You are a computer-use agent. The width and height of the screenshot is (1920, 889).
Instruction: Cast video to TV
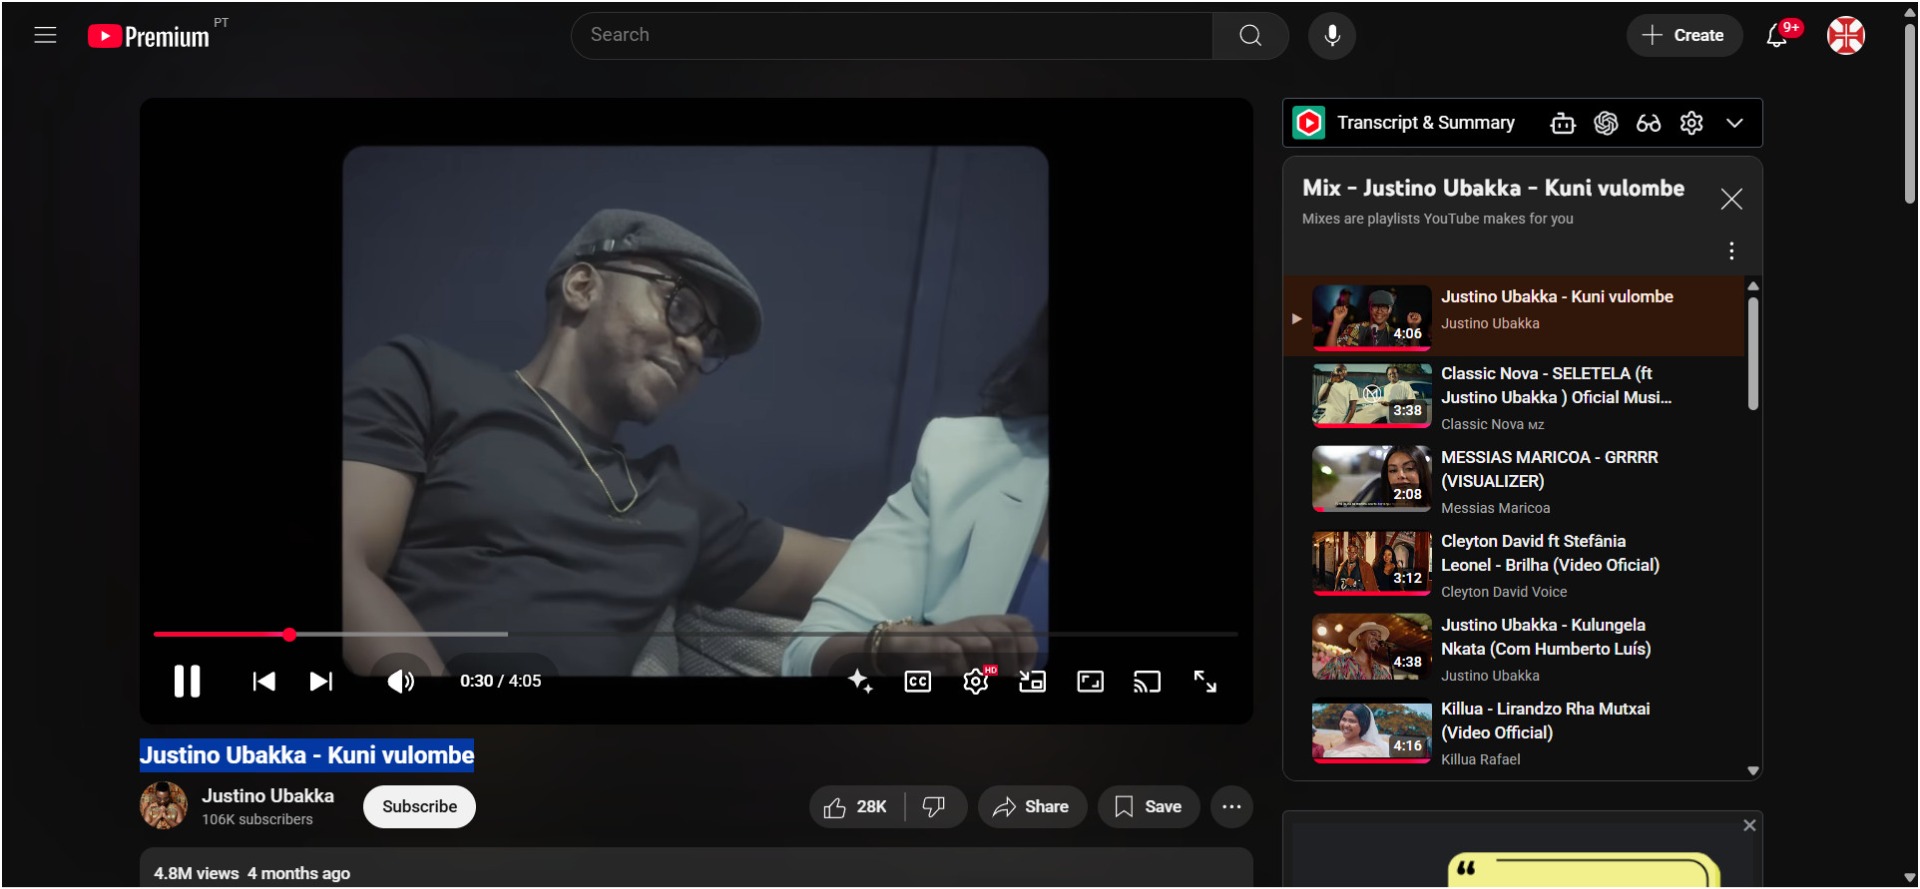click(x=1147, y=682)
